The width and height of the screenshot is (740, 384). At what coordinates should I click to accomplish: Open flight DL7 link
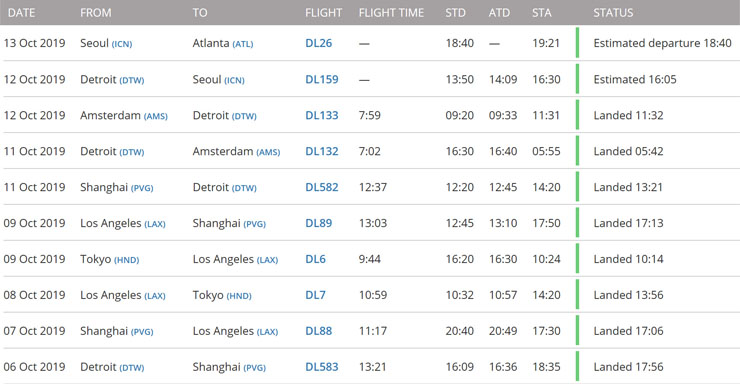coord(315,295)
